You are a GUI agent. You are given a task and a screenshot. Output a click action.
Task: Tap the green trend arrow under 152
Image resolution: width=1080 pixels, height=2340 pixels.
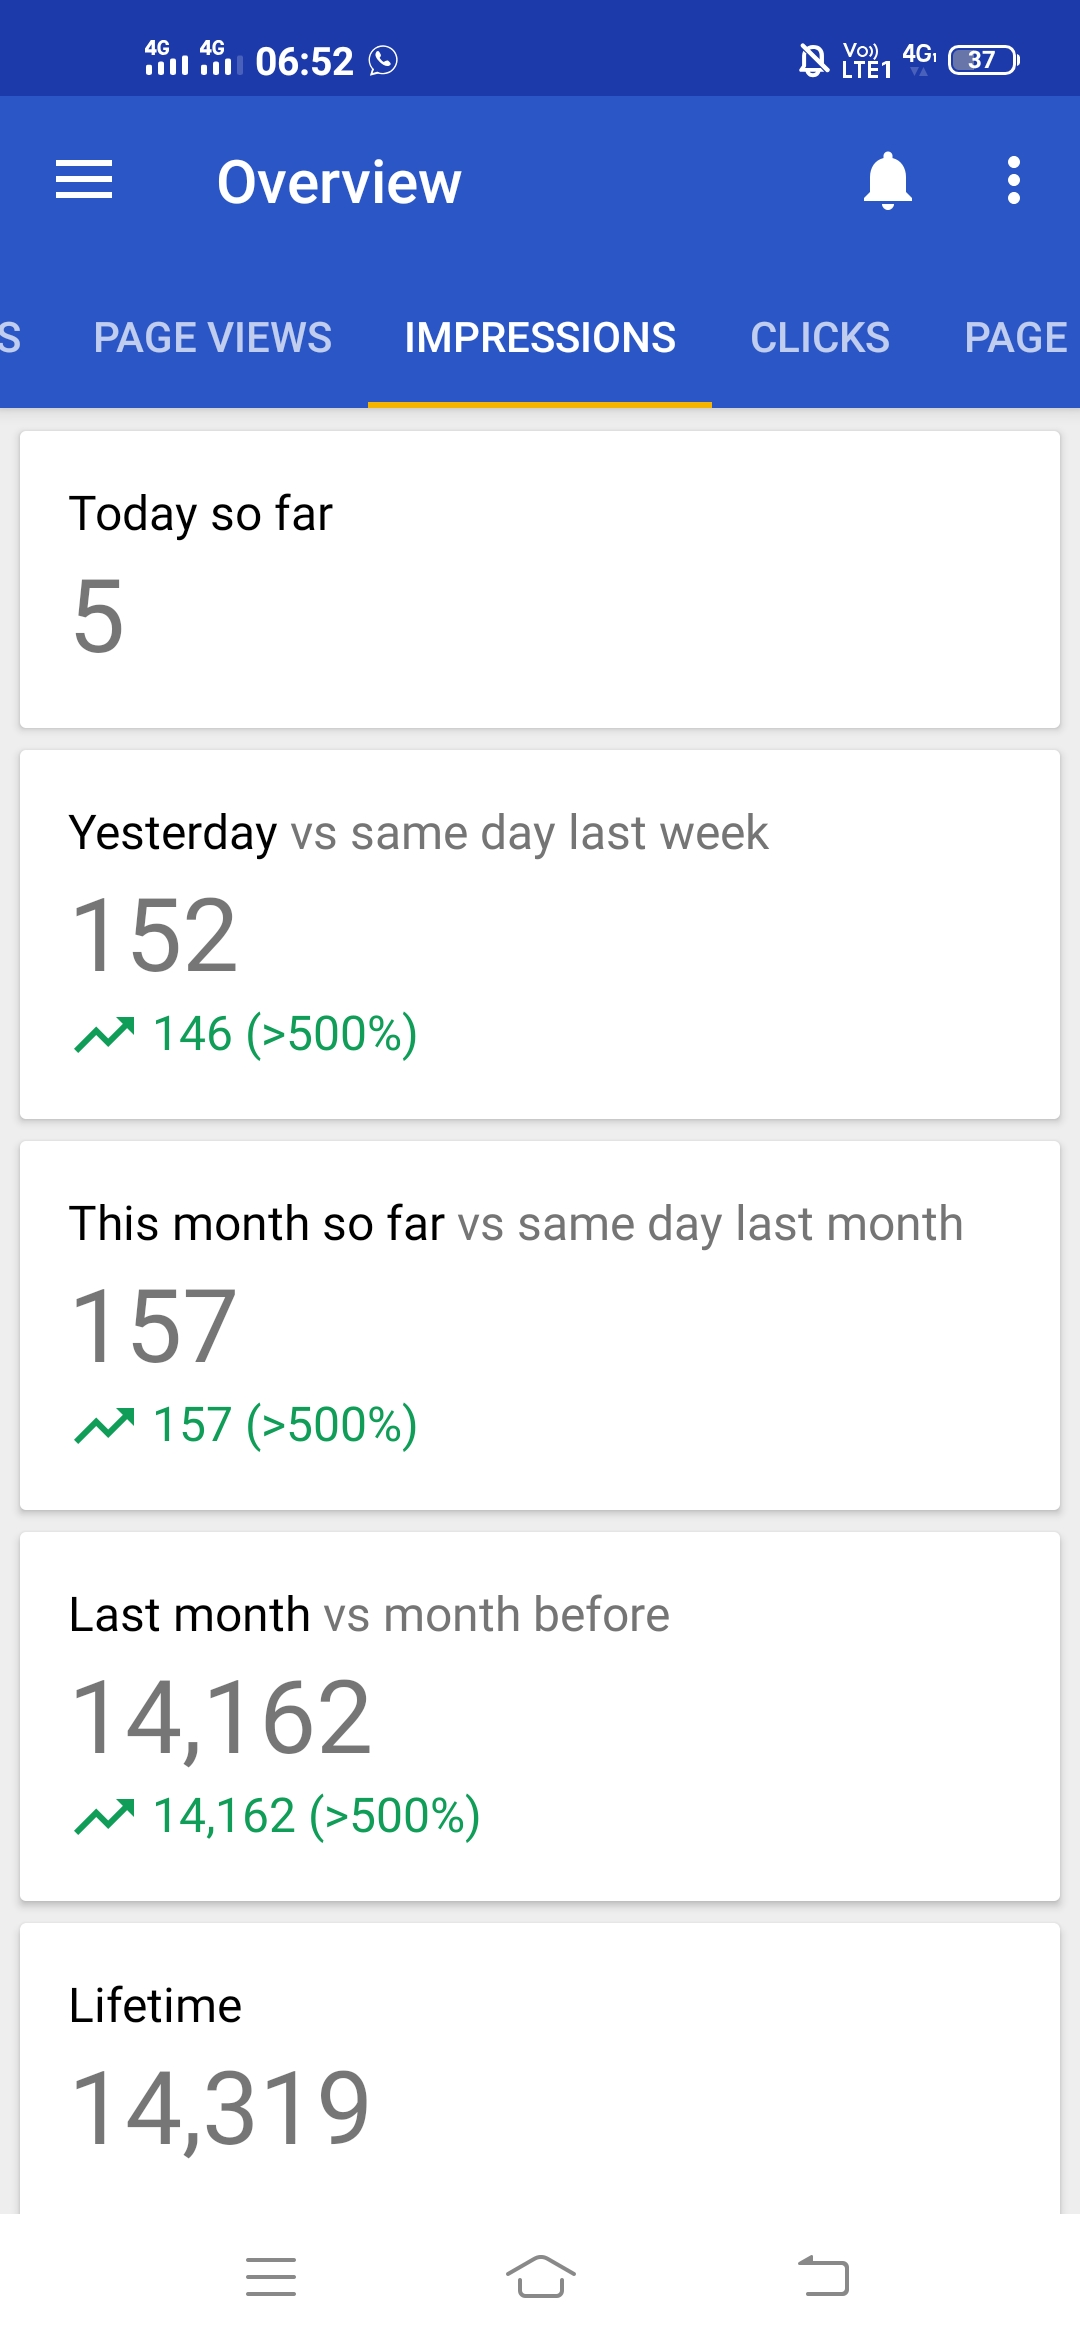(x=104, y=1035)
